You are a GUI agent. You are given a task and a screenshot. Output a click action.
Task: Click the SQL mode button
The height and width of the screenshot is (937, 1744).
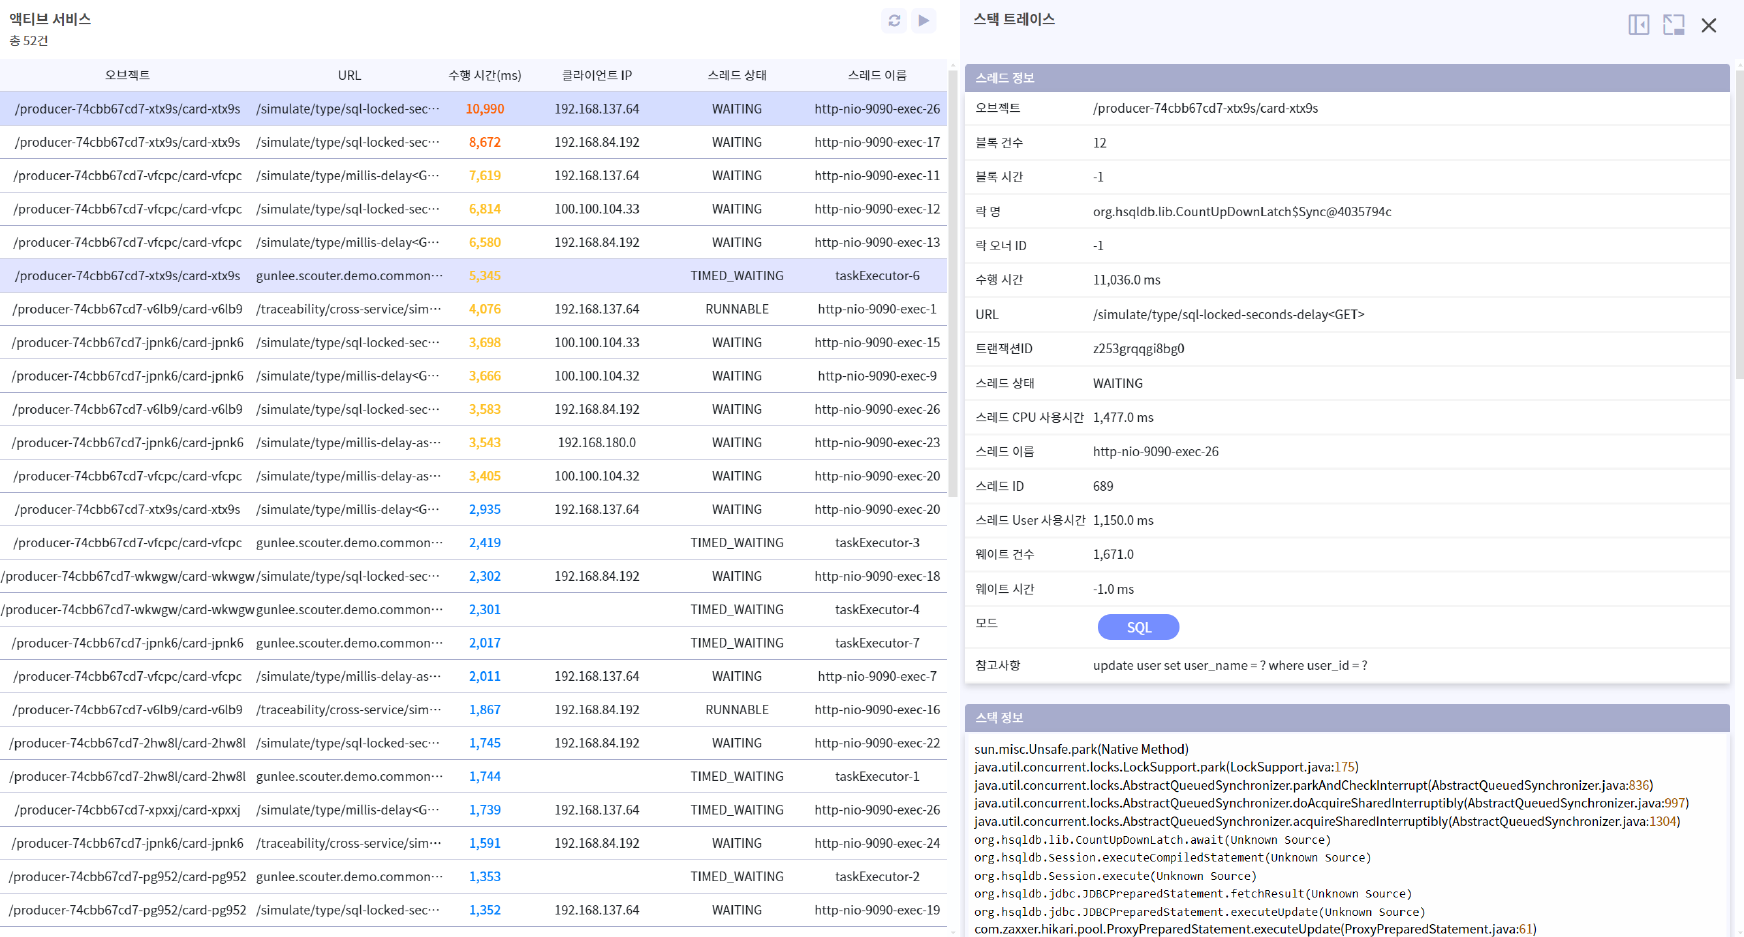(1138, 627)
